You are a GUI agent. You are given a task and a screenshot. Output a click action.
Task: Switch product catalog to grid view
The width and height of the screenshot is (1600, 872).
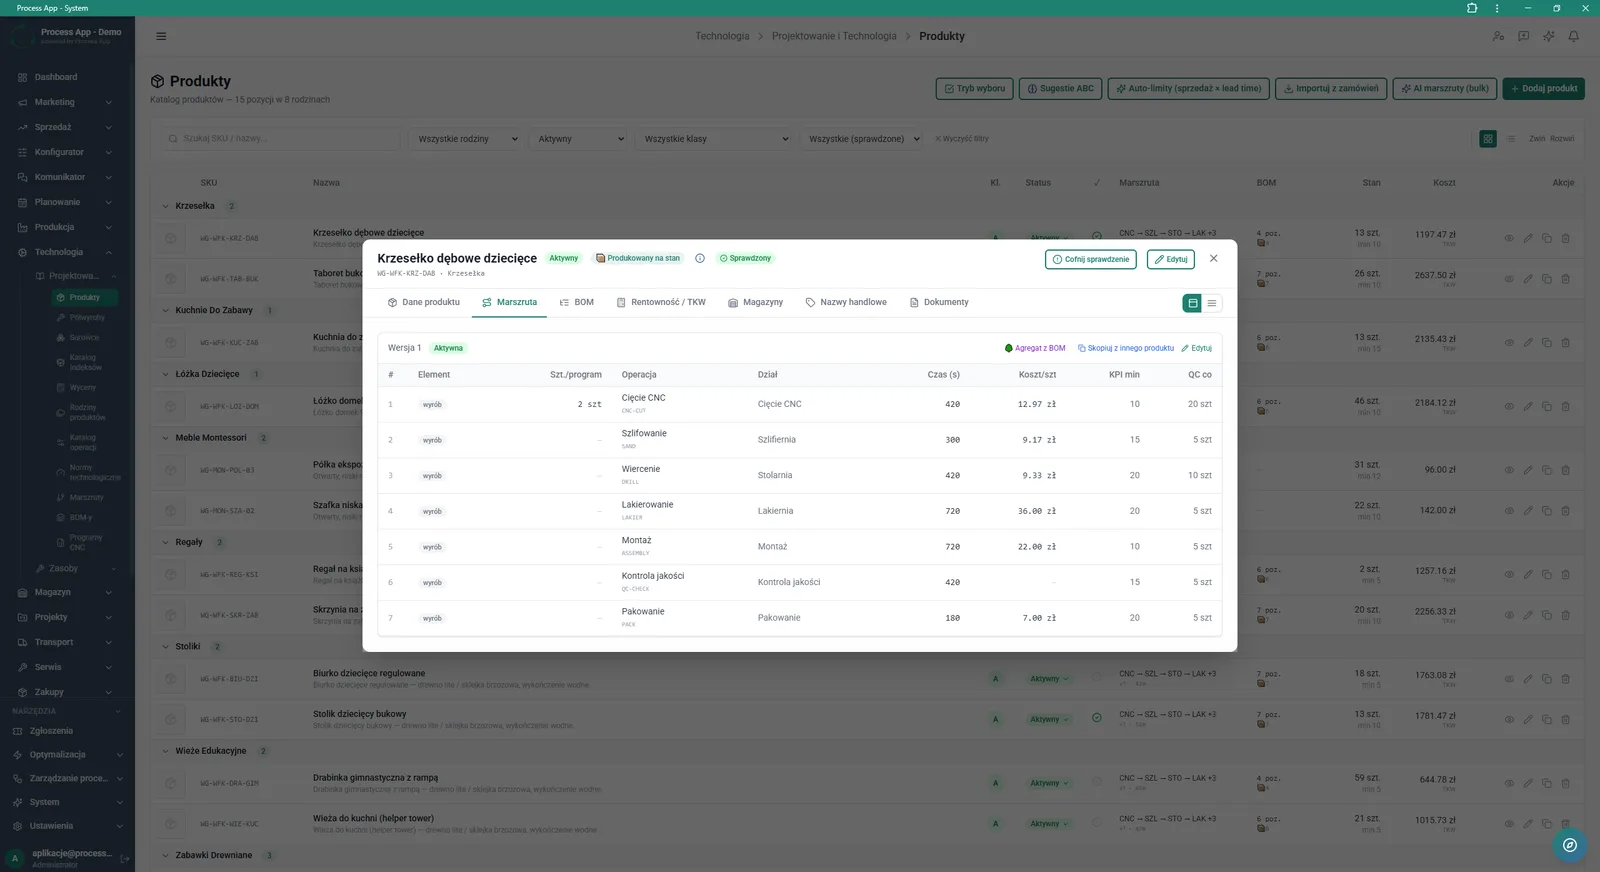pos(1488,139)
